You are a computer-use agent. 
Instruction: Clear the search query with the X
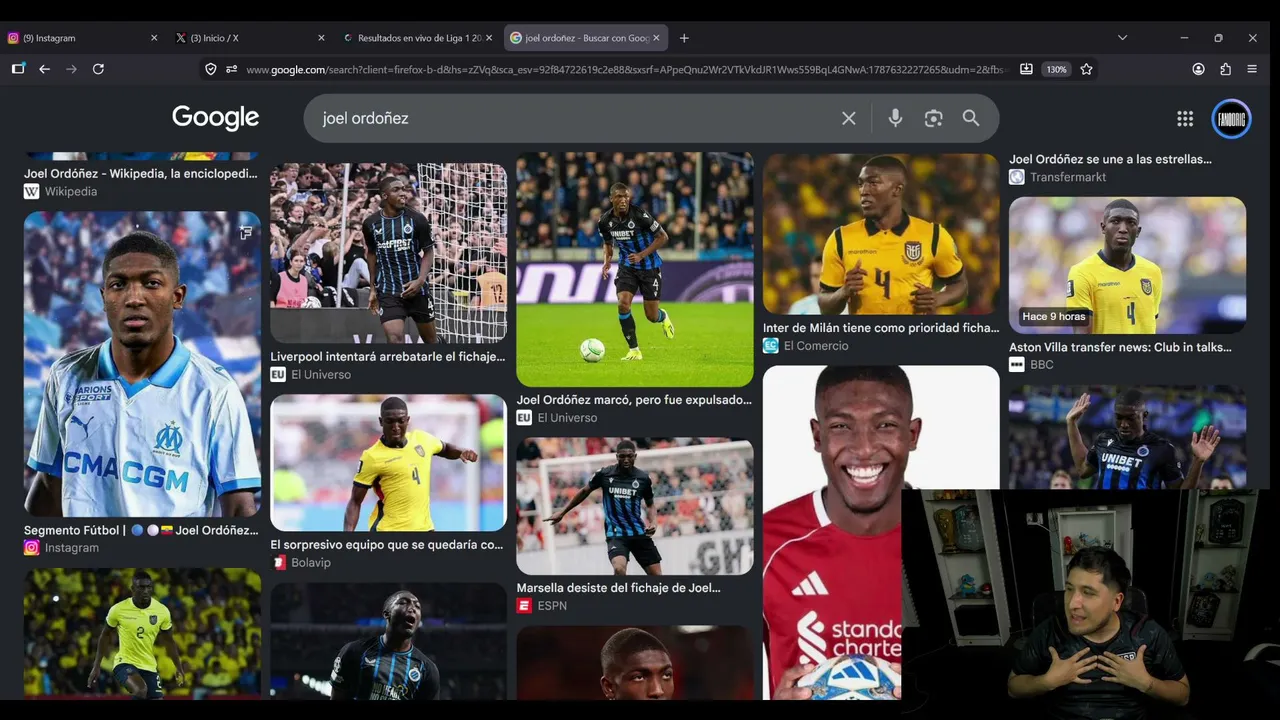click(849, 118)
